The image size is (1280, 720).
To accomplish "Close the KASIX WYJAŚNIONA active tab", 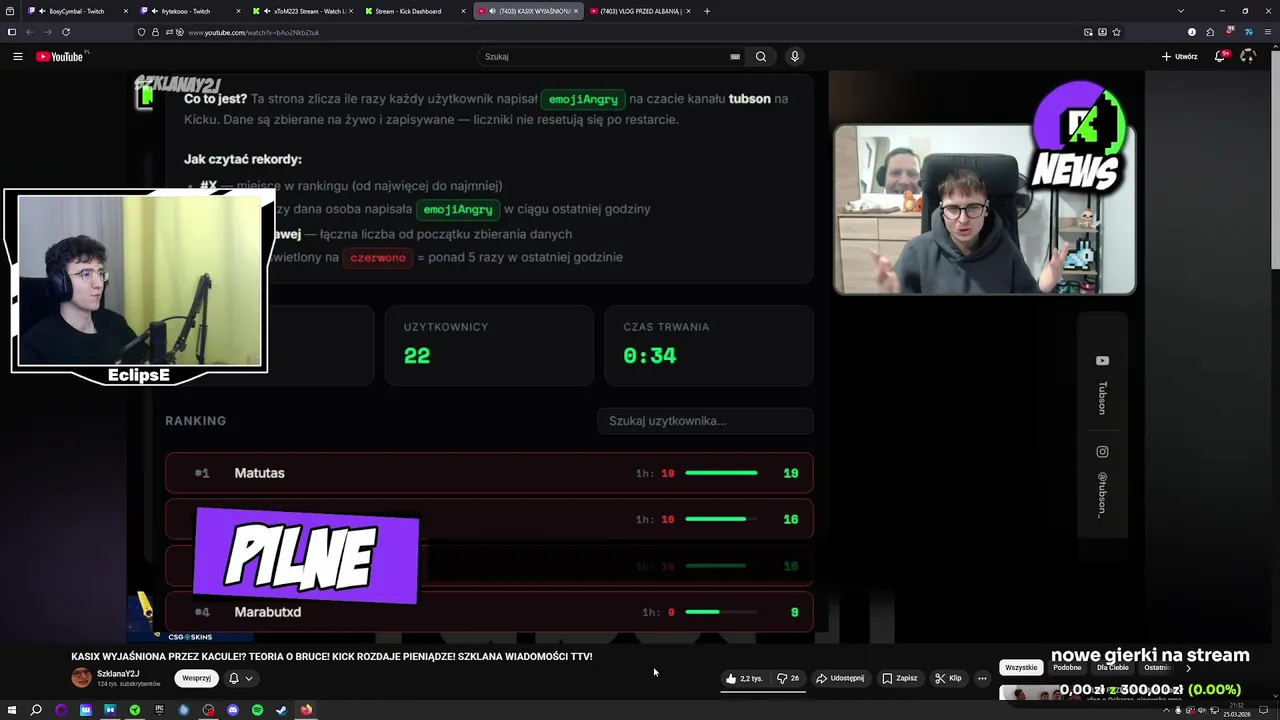I will tap(576, 11).
